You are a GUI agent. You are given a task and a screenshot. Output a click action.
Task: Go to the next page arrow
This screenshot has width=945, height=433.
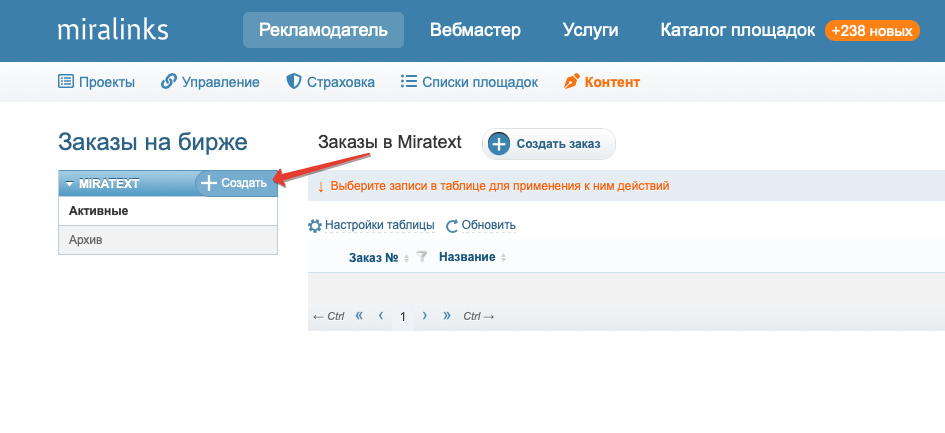pyautogui.click(x=425, y=315)
